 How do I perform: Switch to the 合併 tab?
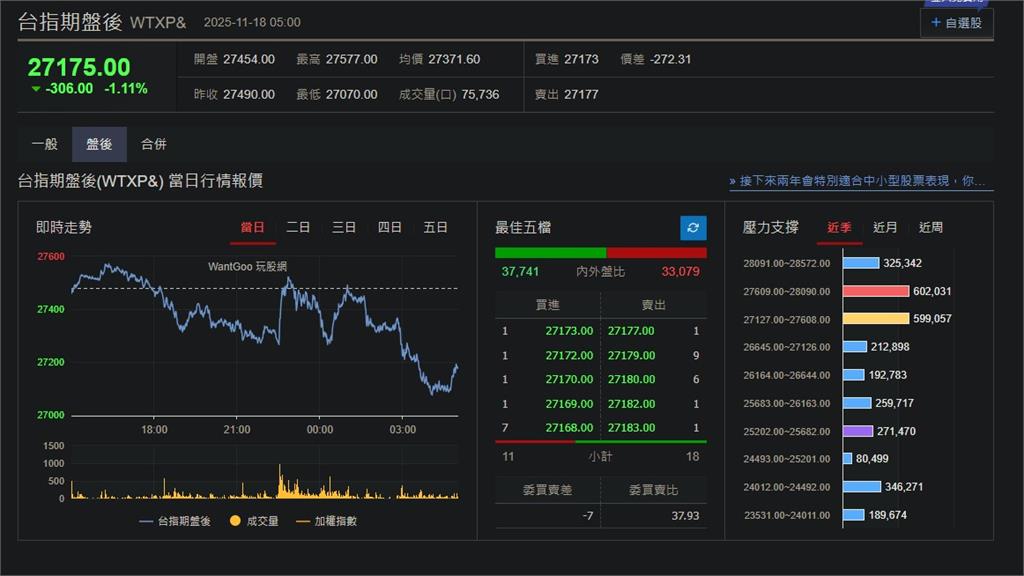pyautogui.click(x=153, y=143)
